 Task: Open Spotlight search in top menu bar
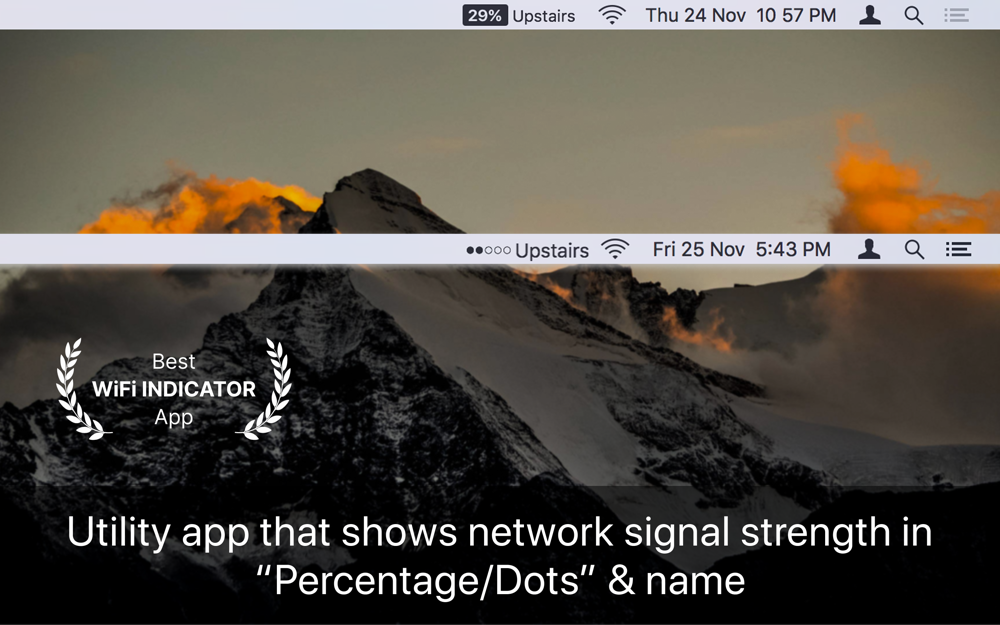click(914, 15)
